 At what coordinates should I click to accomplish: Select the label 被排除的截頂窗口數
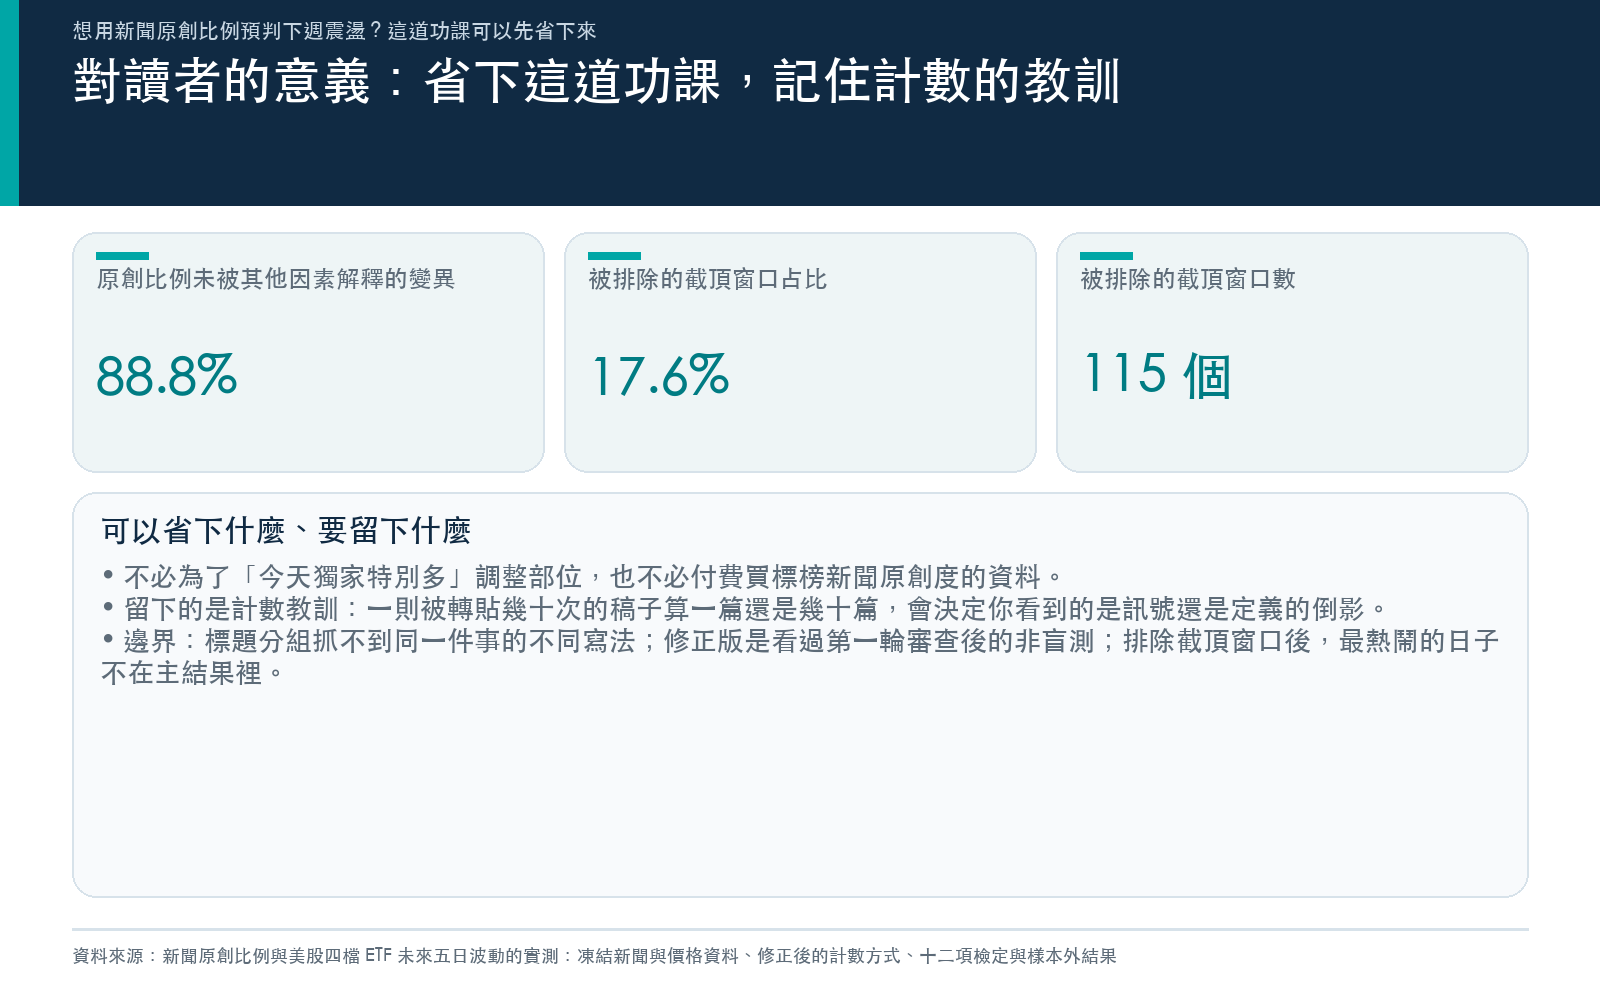[1188, 279]
